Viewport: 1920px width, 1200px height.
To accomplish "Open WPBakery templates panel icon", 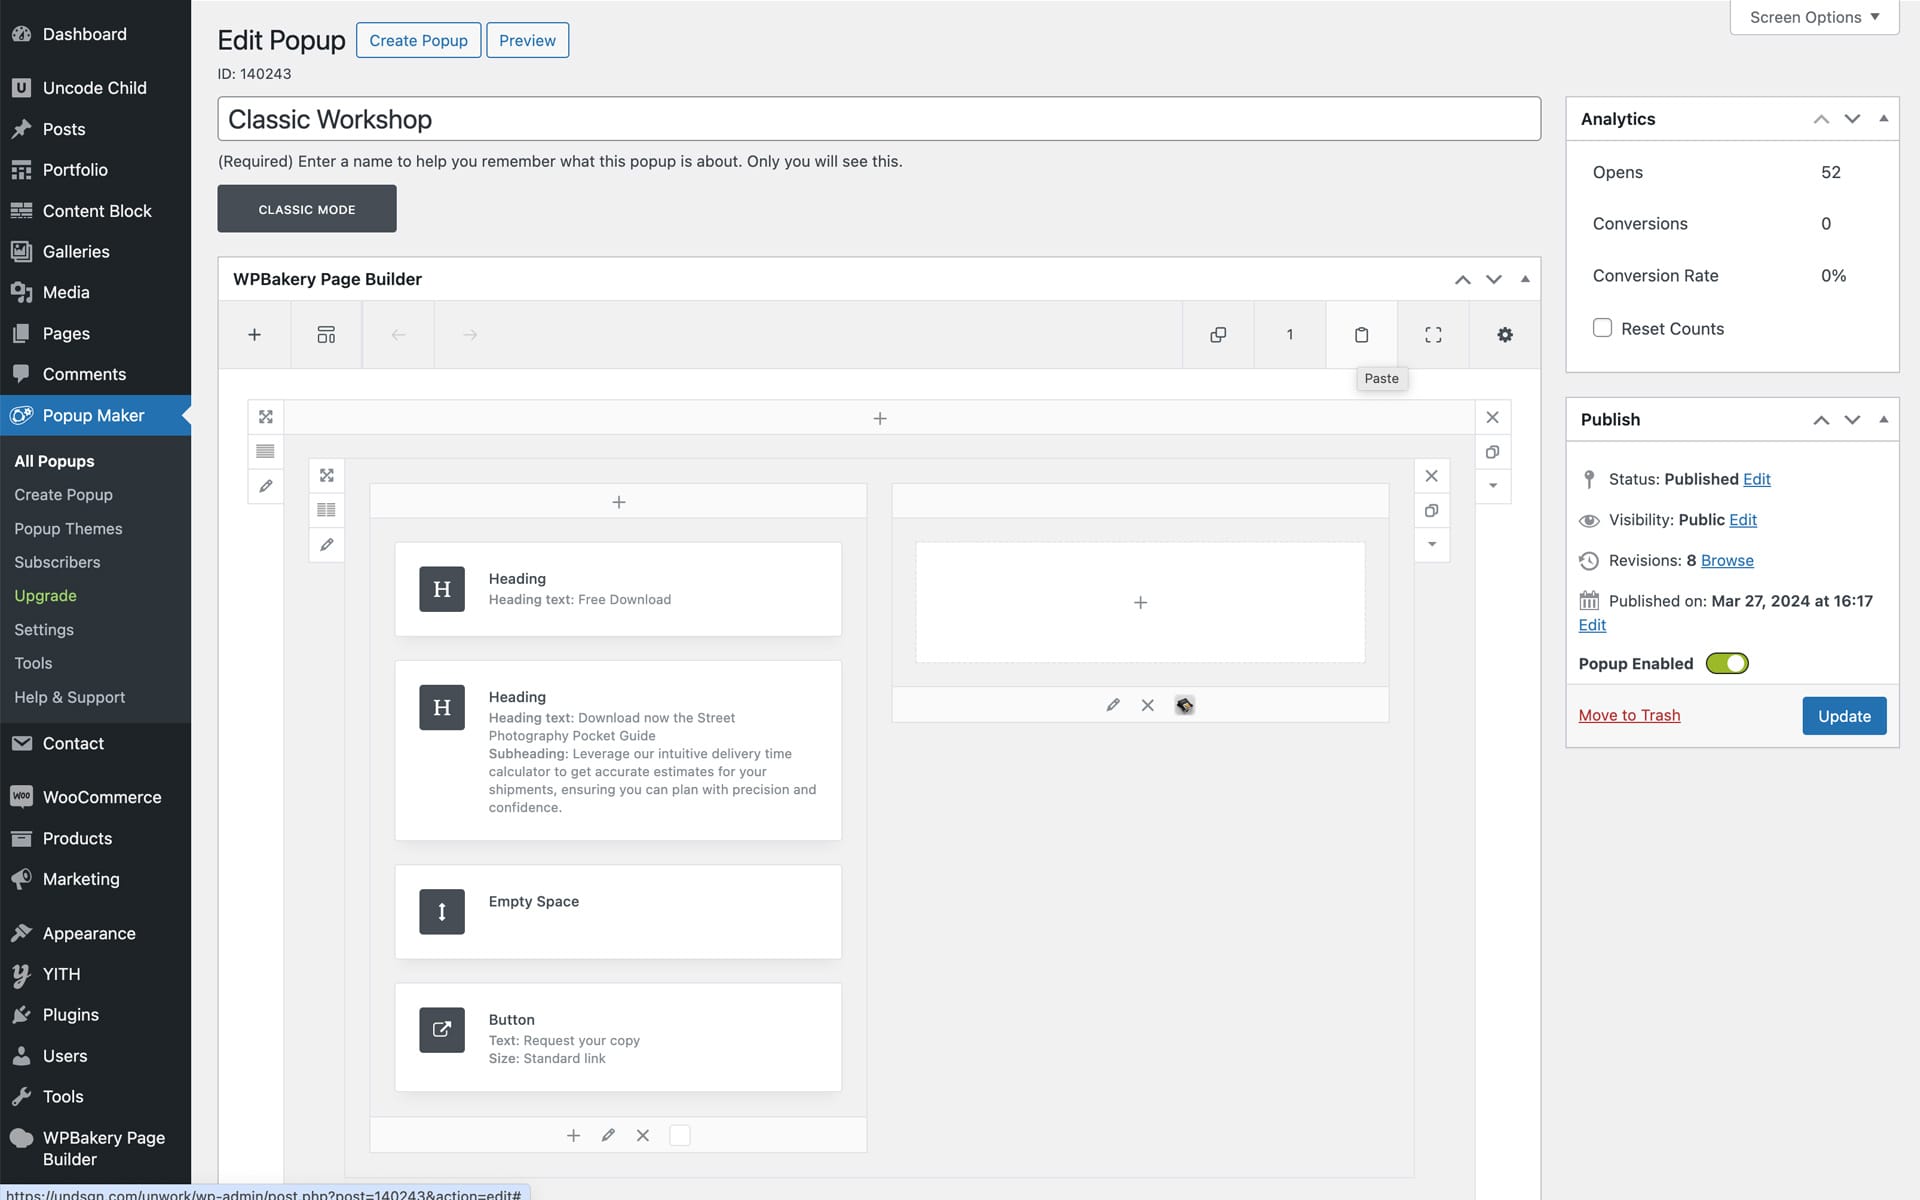I will [x=326, y=335].
